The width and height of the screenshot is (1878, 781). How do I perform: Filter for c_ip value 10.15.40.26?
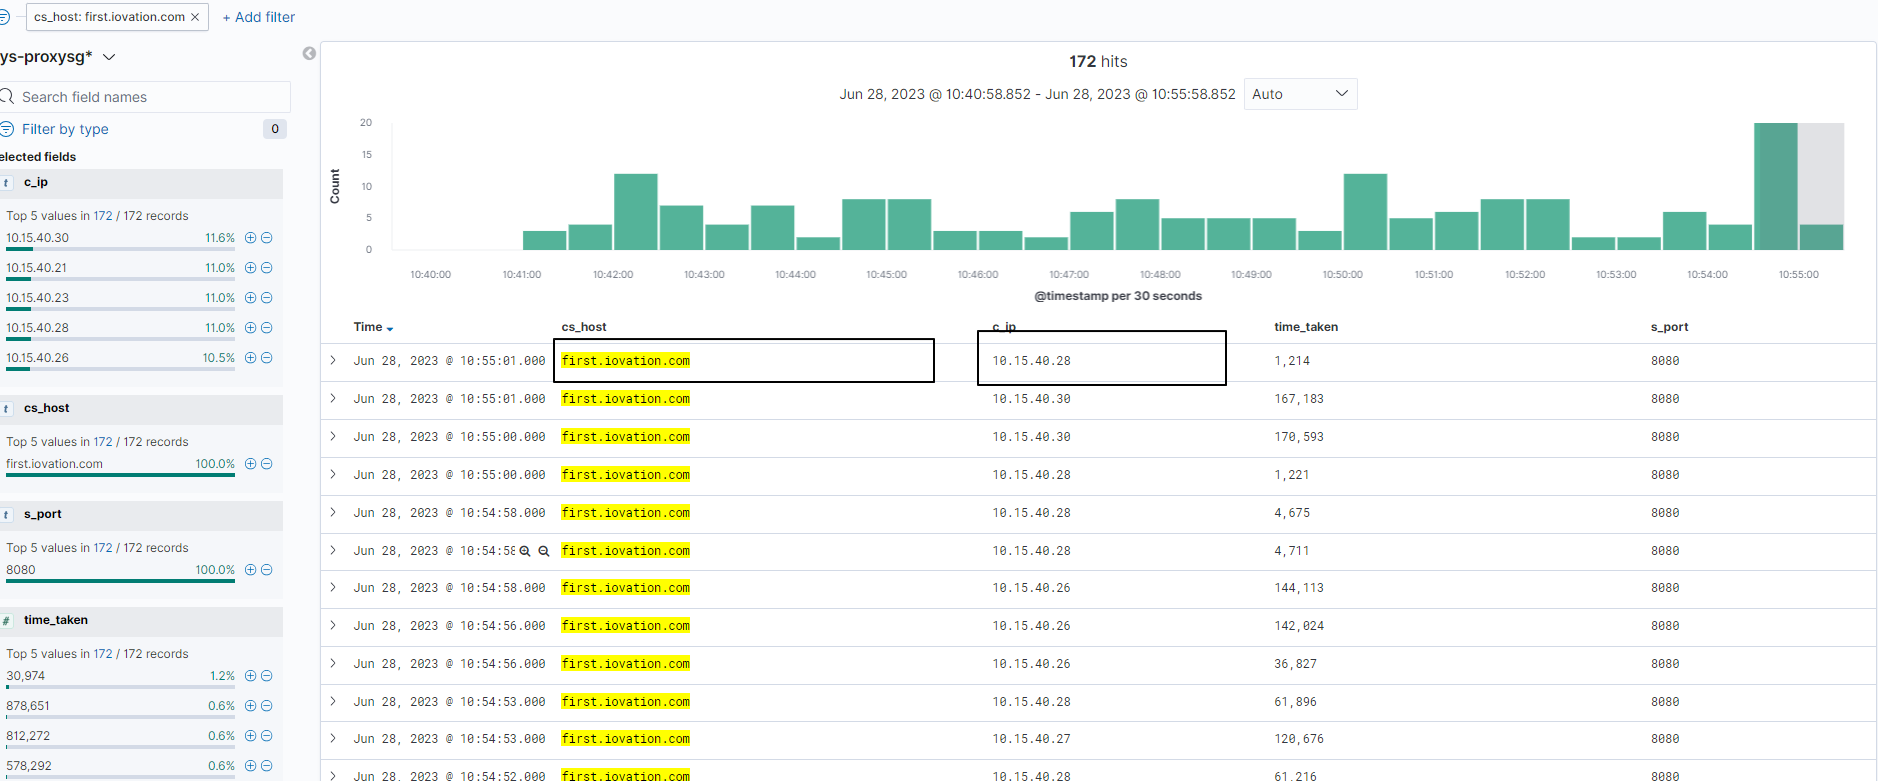click(250, 358)
